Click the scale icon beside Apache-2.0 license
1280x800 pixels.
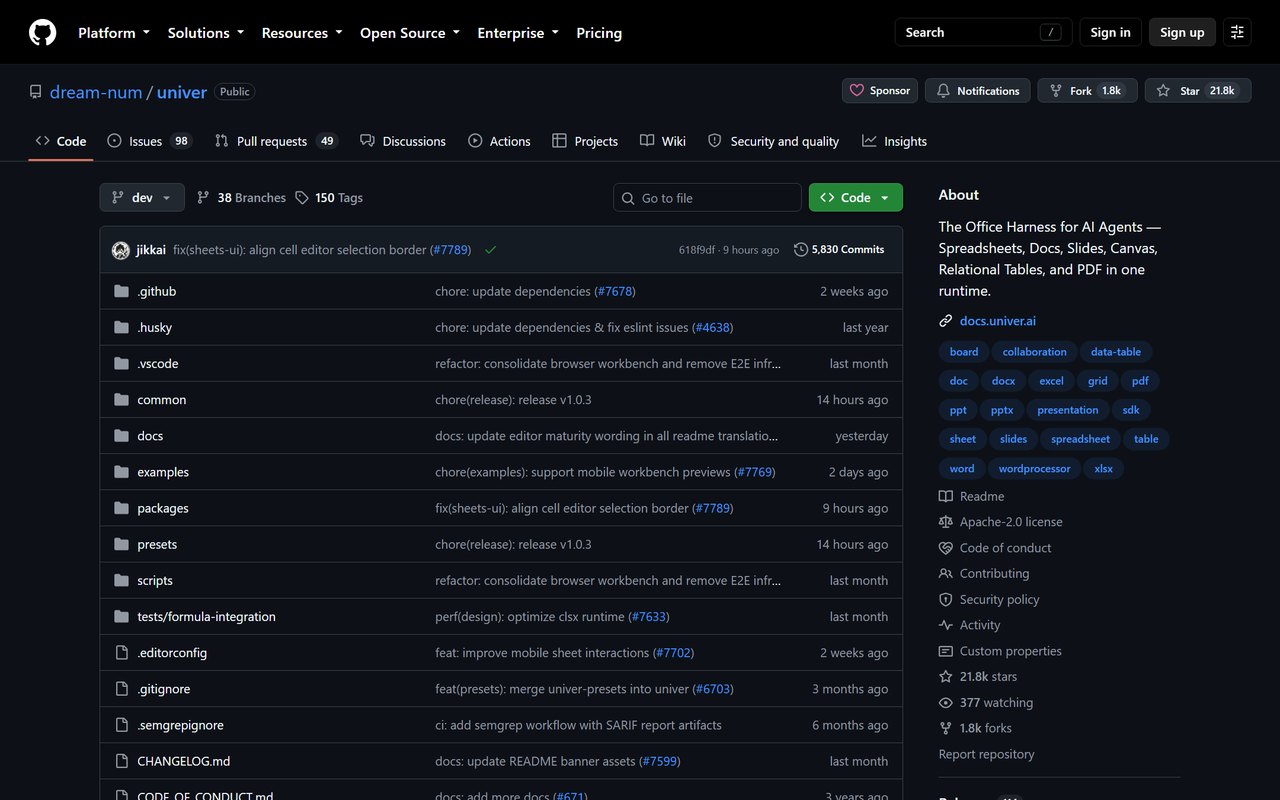click(946, 522)
